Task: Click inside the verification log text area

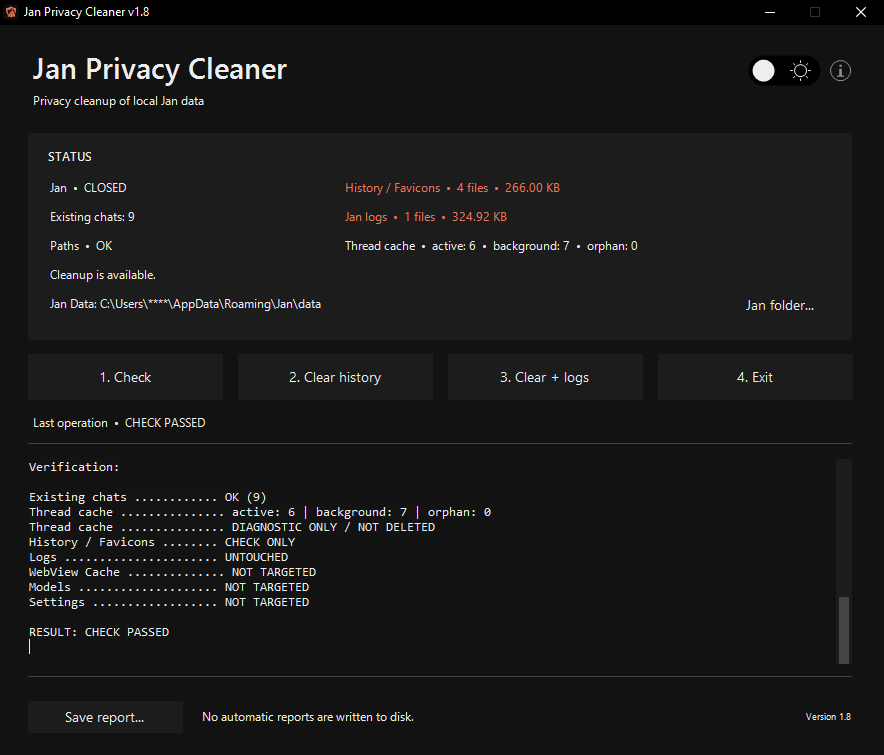Action: [x=431, y=560]
